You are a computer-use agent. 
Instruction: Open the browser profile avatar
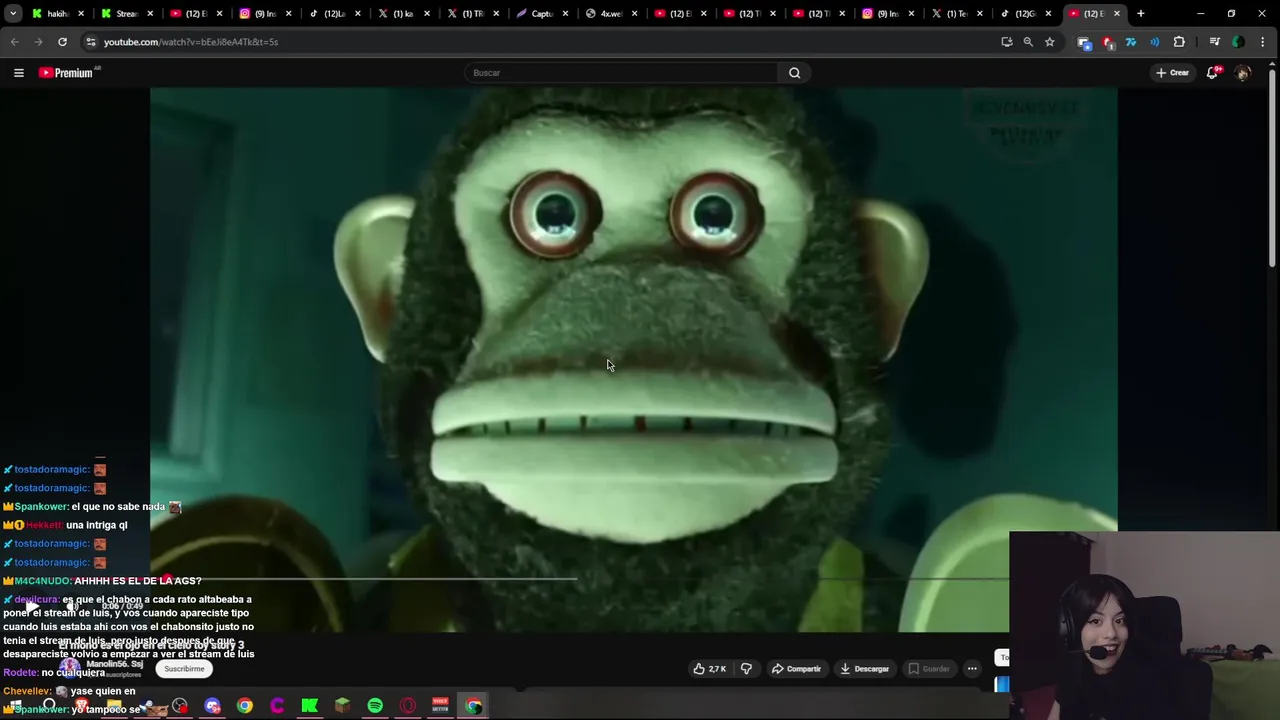click(x=1238, y=42)
